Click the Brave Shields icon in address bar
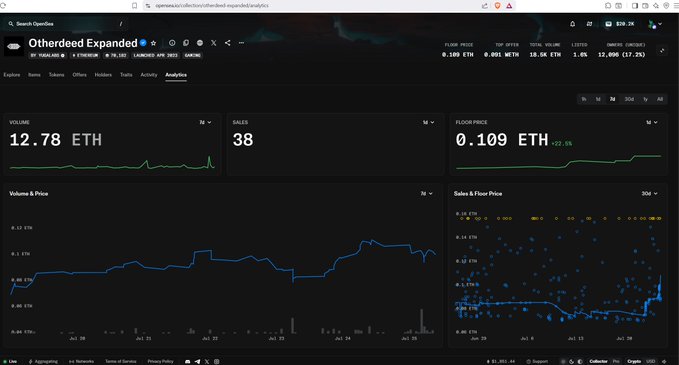The image size is (679, 365). (497, 6)
